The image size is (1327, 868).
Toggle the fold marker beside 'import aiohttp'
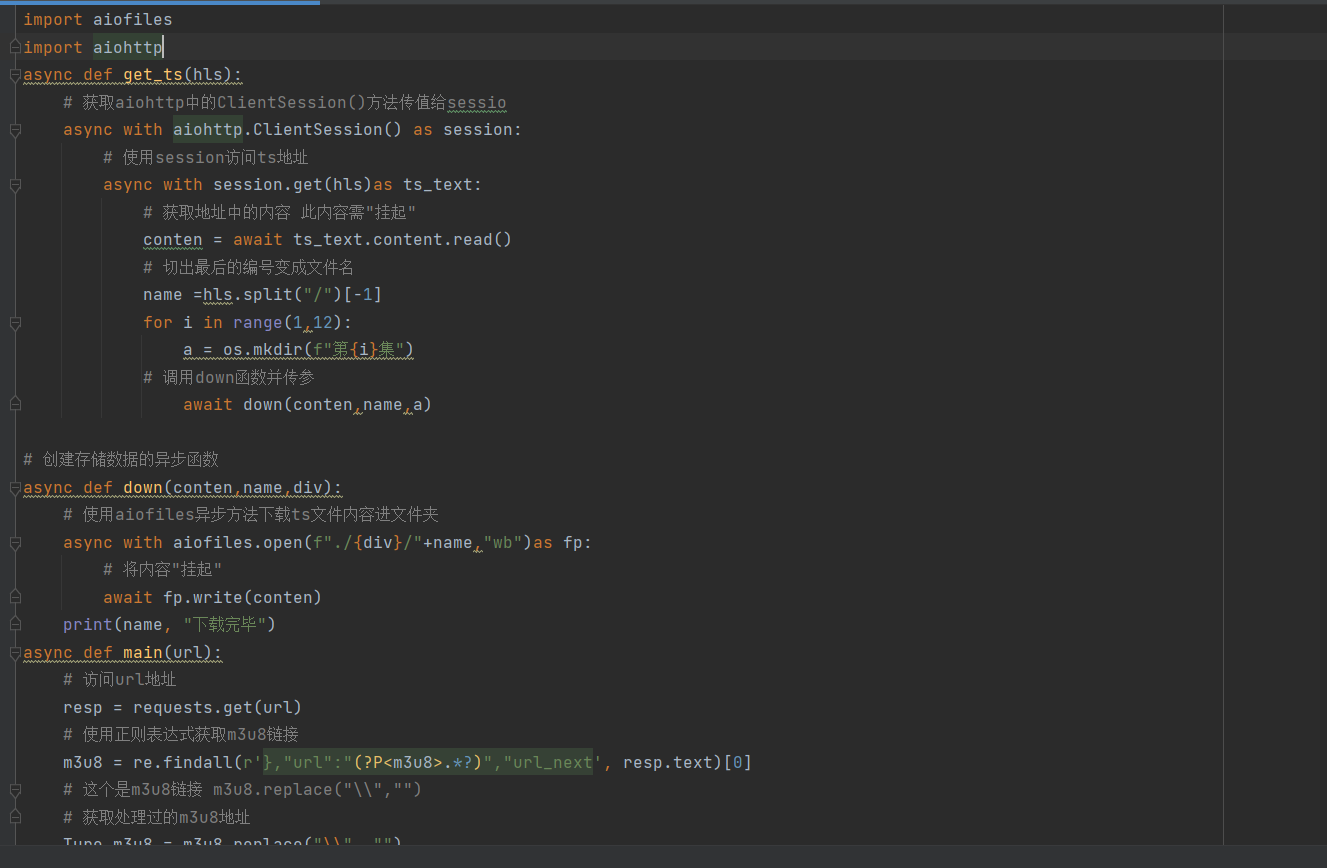pyautogui.click(x=14, y=47)
